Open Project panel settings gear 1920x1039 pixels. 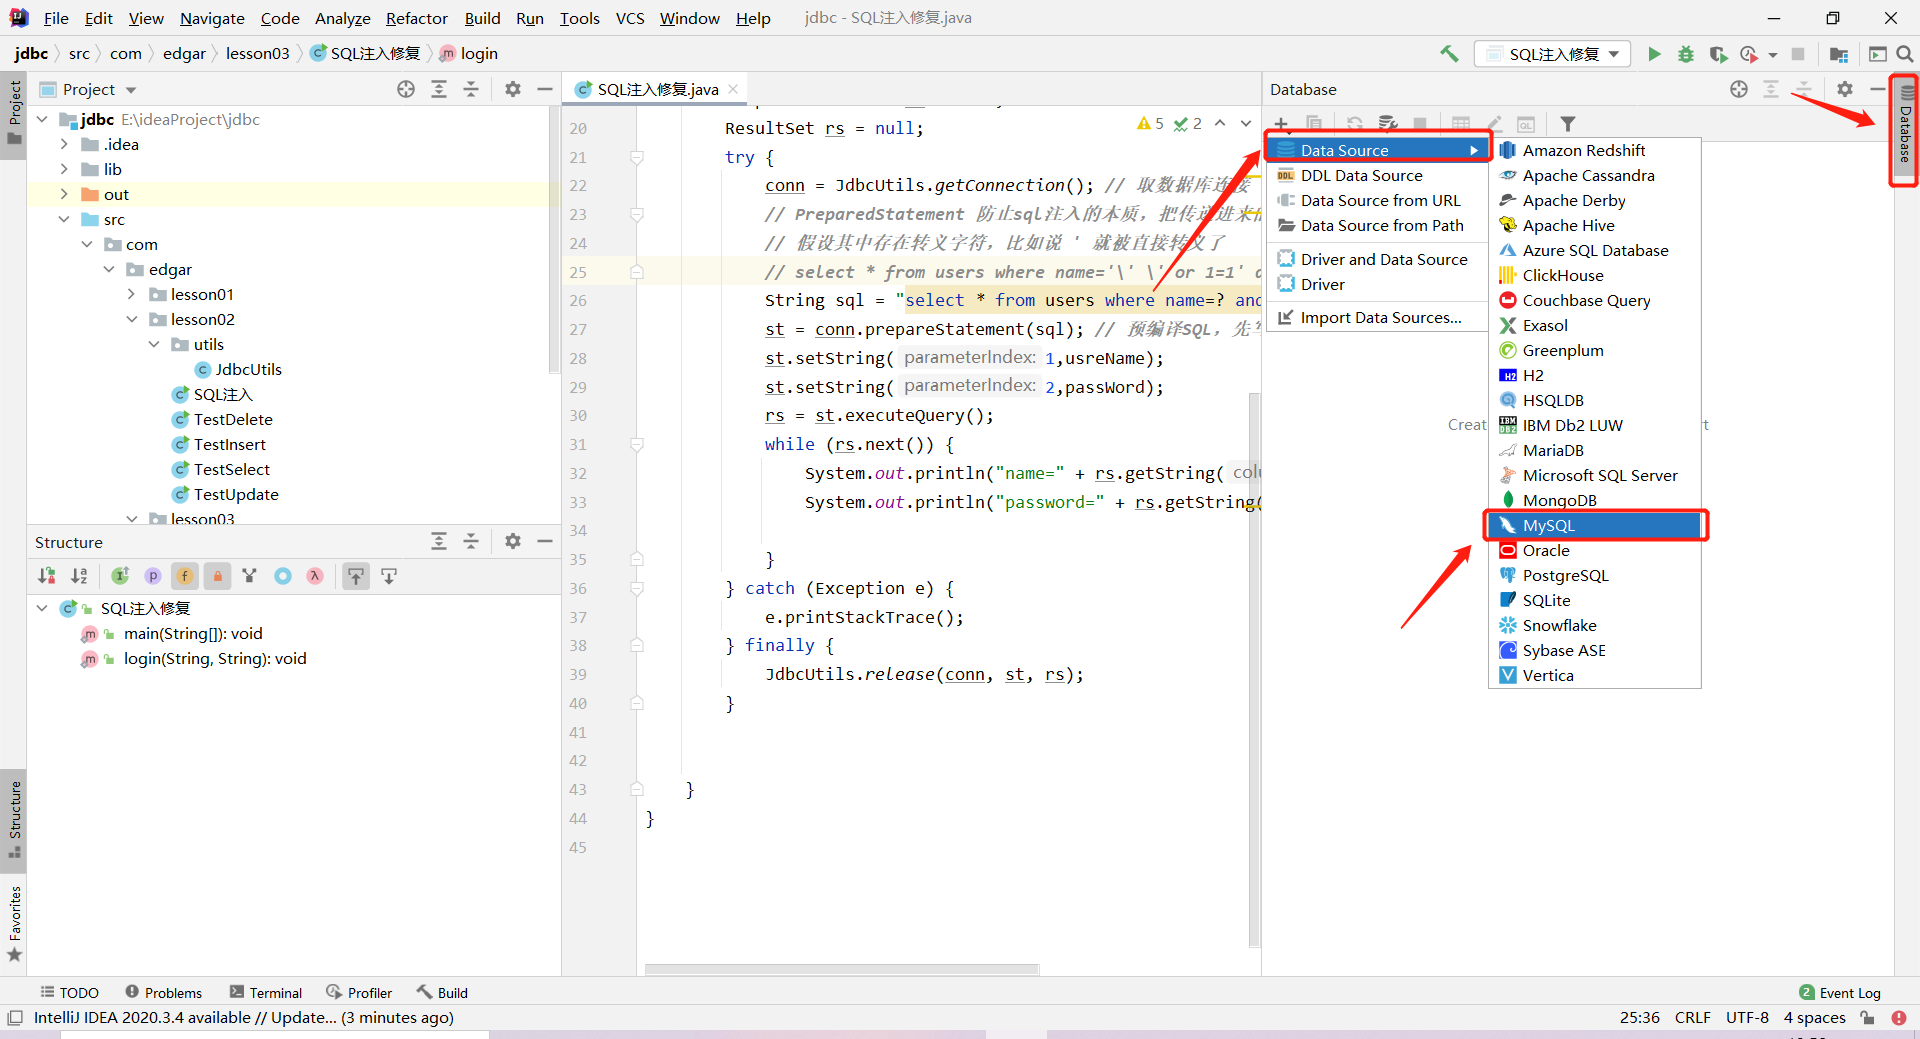(x=513, y=89)
